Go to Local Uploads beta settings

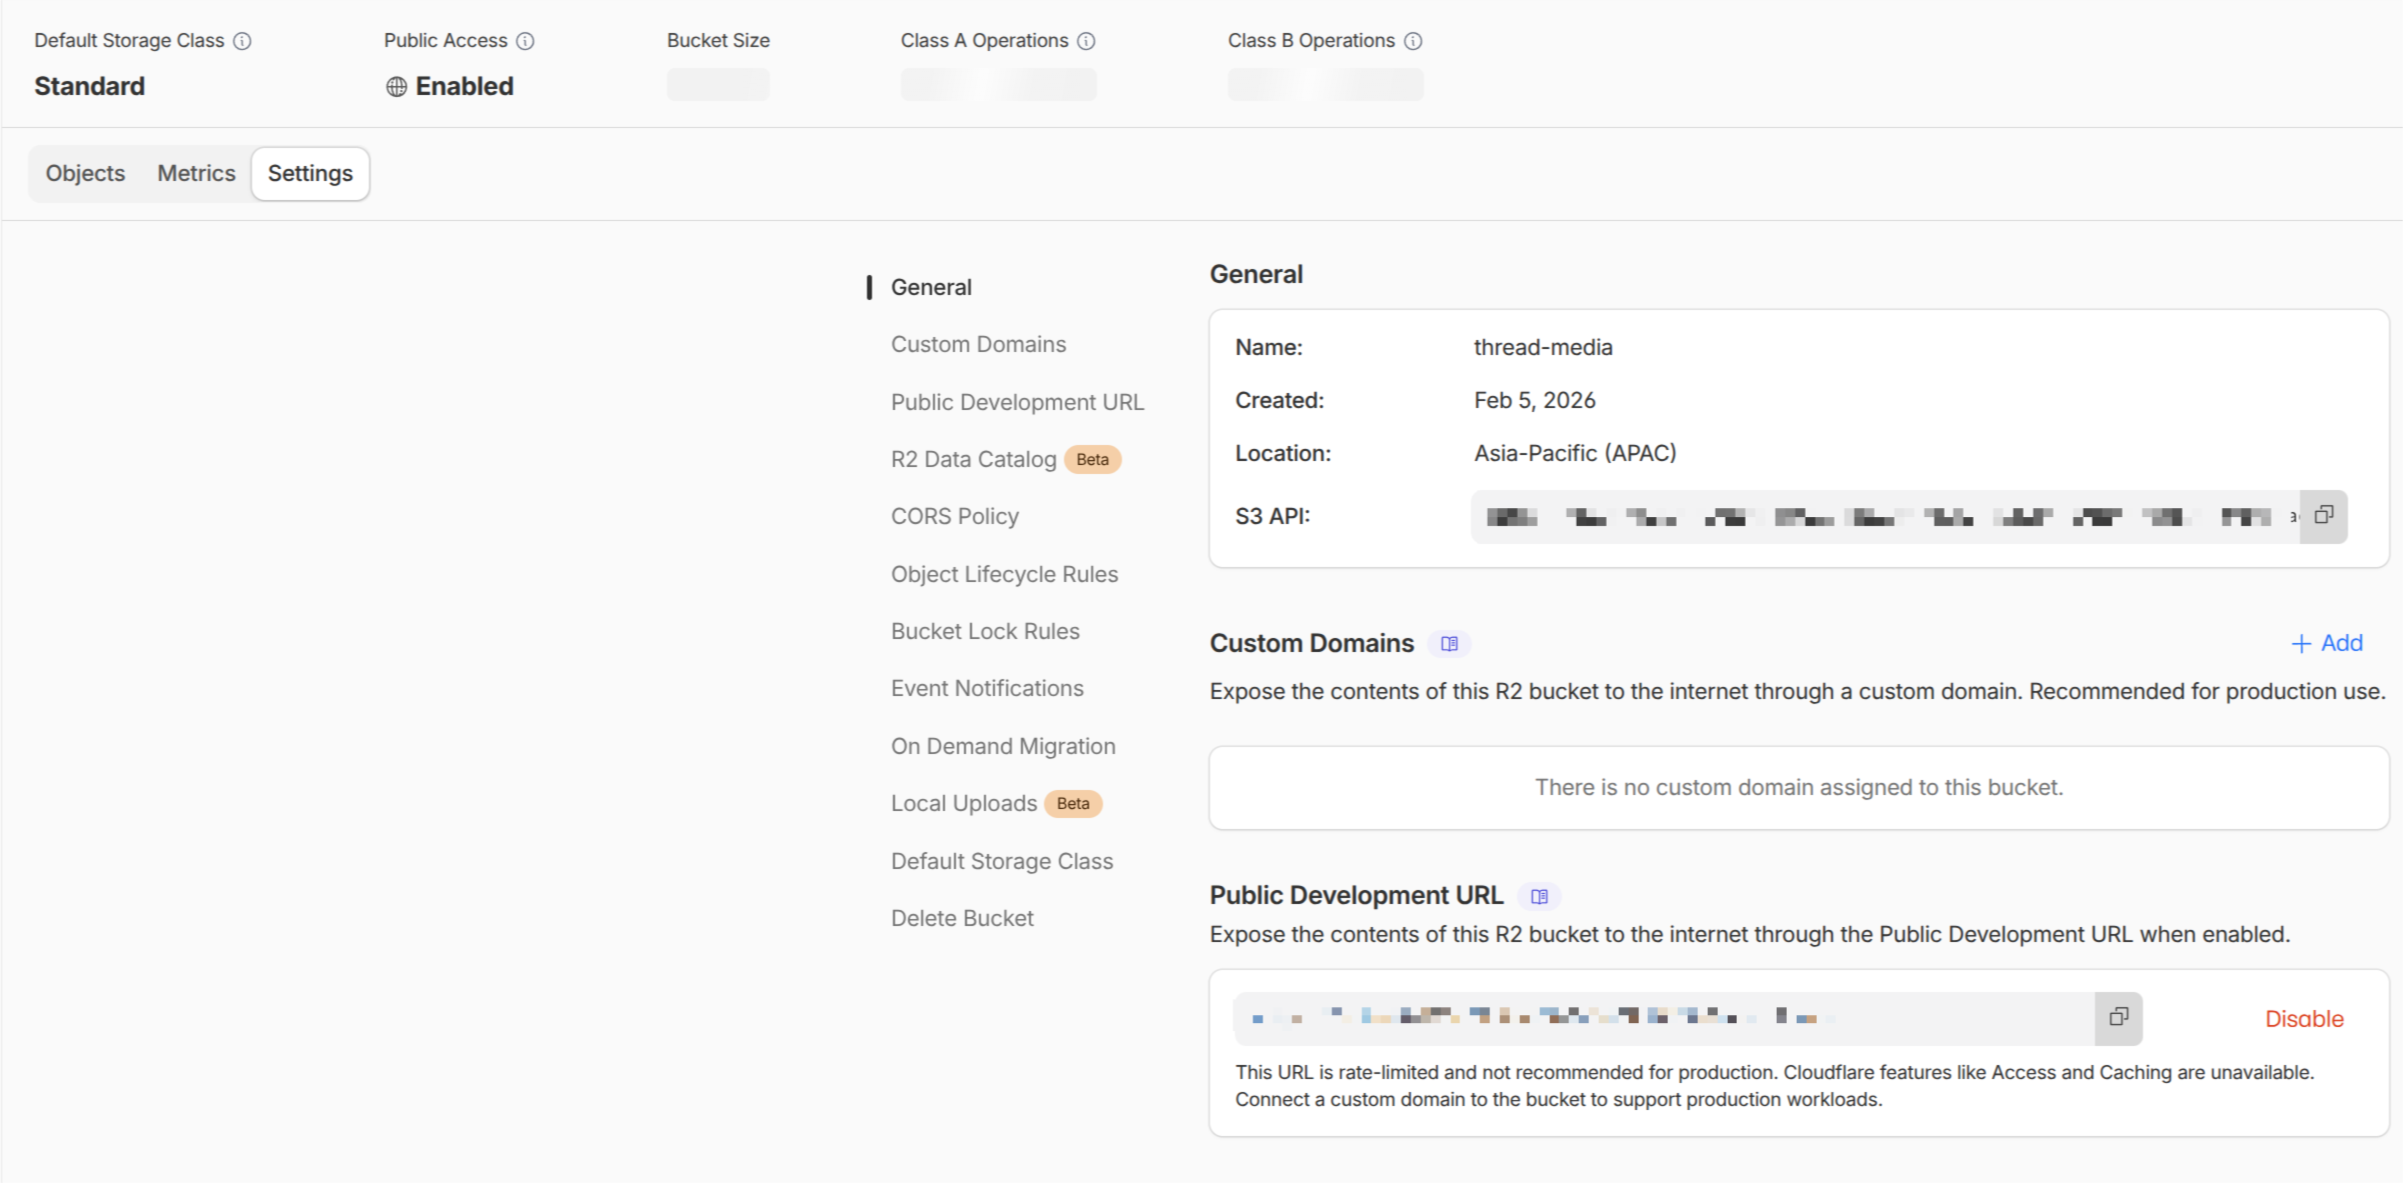(964, 803)
